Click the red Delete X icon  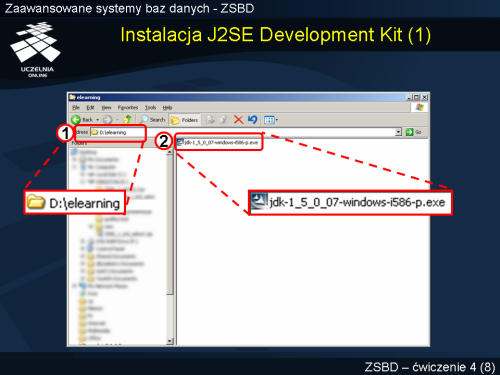click(x=238, y=119)
